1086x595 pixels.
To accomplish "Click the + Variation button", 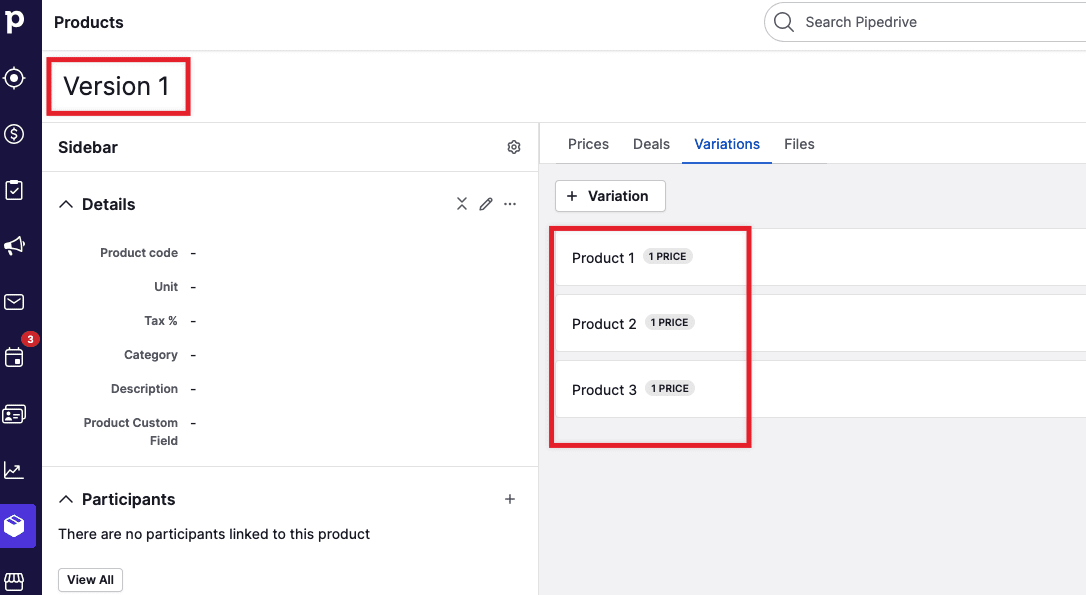I will [x=610, y=196].
